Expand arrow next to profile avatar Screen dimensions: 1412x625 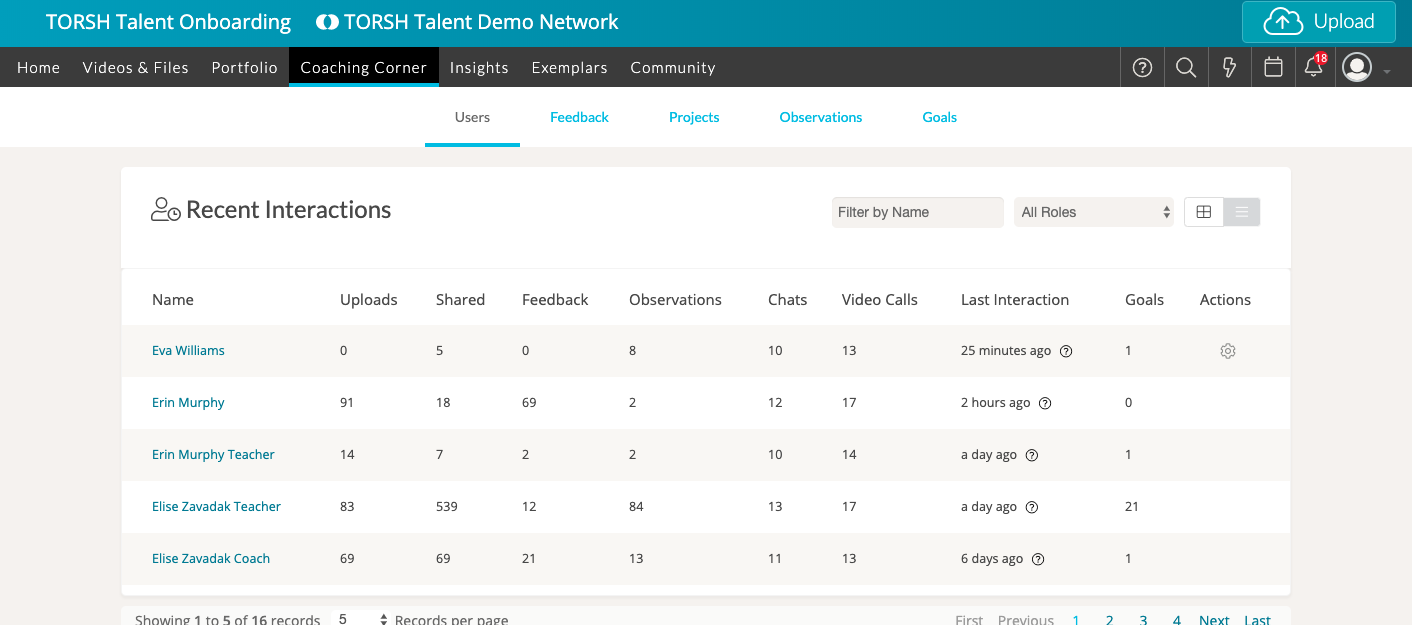pyautogui.click(x=1387, y=71)
